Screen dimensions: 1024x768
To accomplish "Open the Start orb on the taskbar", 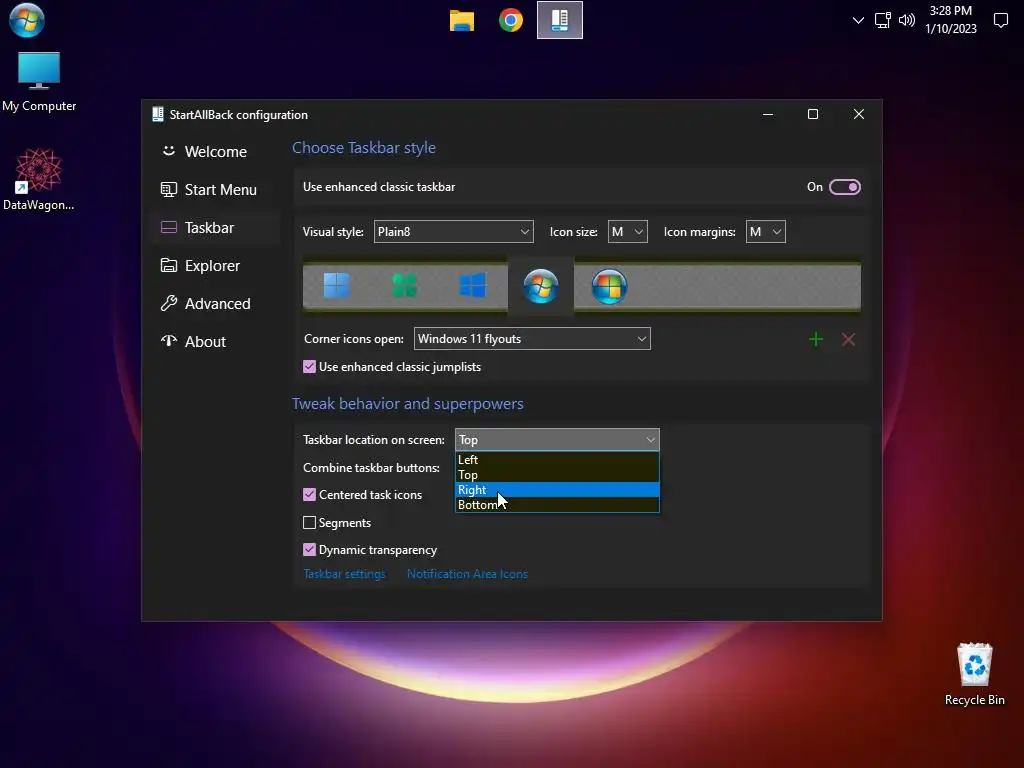I will 27,20.
